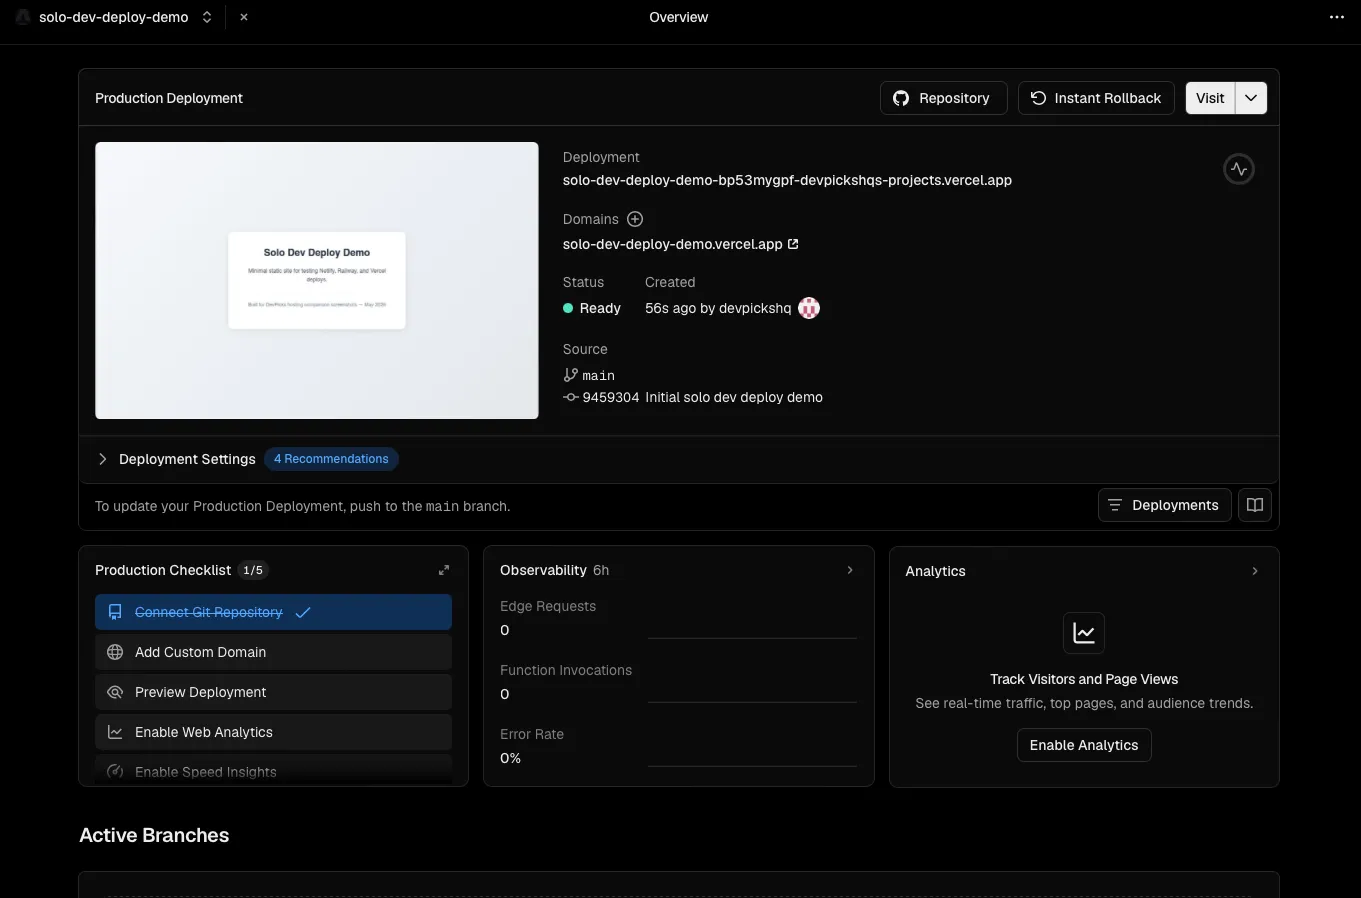Click the book documentation icon
Image resolution: width=1361 pixels, height=898 pixels.
point(1255,505)
